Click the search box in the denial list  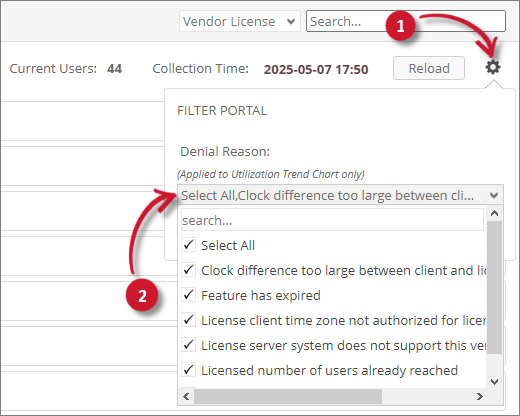[x=332, y=220]
